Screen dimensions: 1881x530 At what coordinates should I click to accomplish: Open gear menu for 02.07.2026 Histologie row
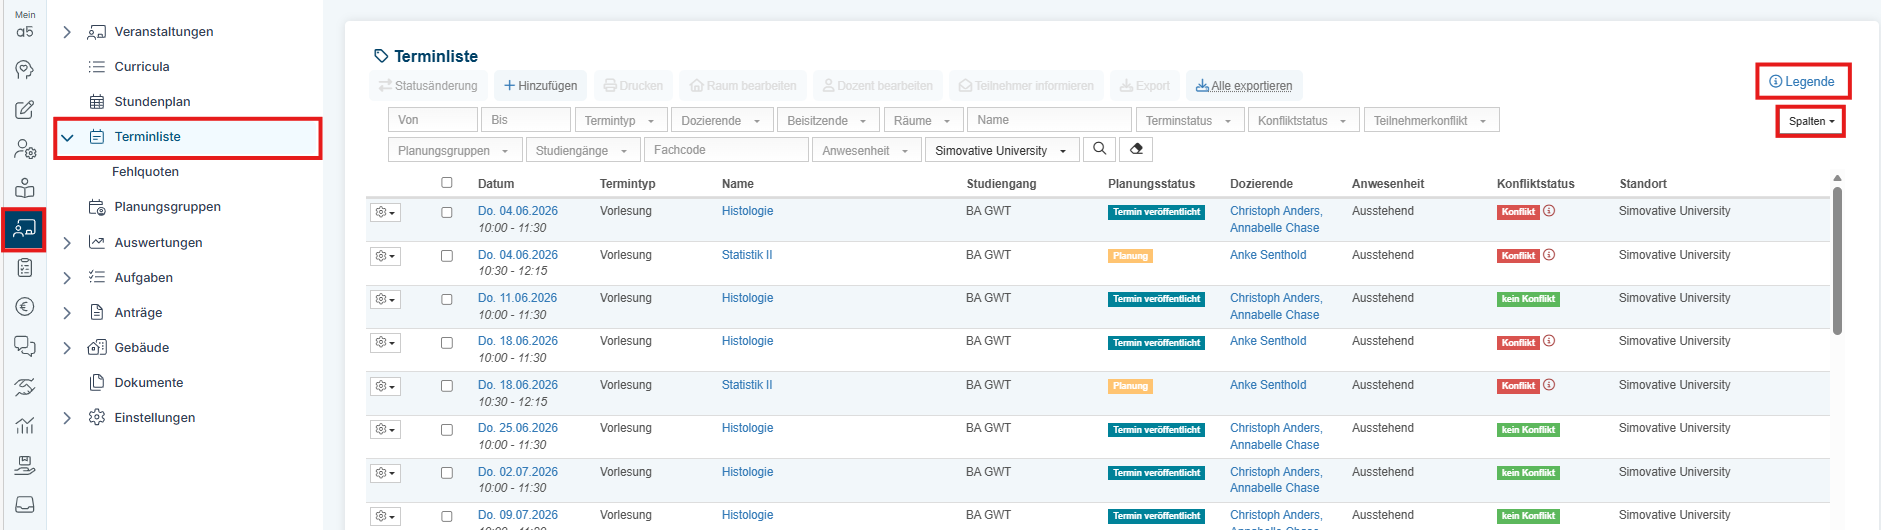click(385, 473)
